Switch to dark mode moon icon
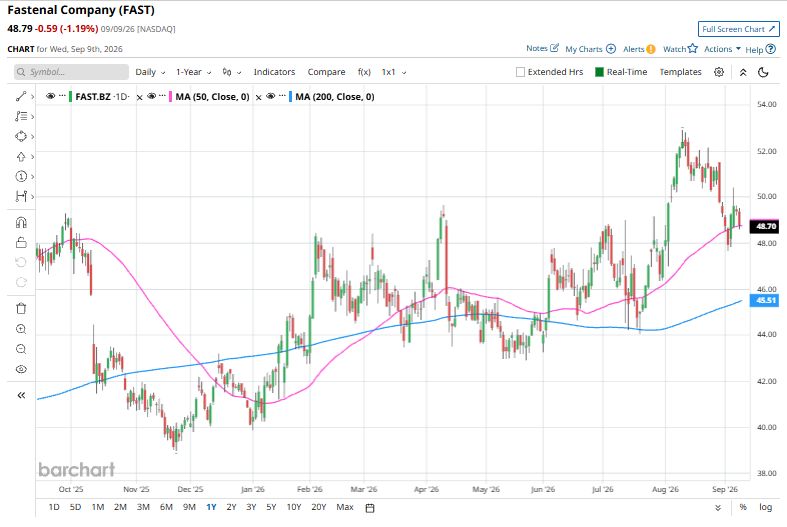Image resolution: width=787 pixels, height=527 pixels. (x=763, y=72)
